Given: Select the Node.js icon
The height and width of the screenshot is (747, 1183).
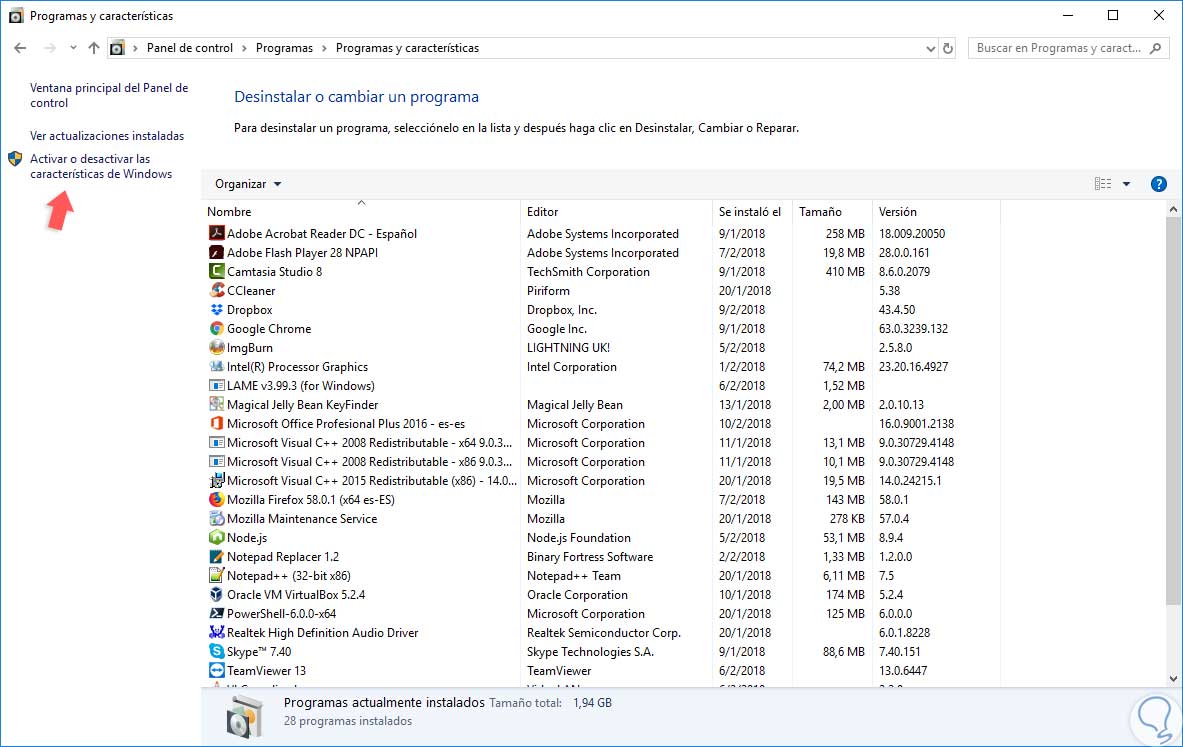Looking at the screenshot, I should click(x=217, y=537).
